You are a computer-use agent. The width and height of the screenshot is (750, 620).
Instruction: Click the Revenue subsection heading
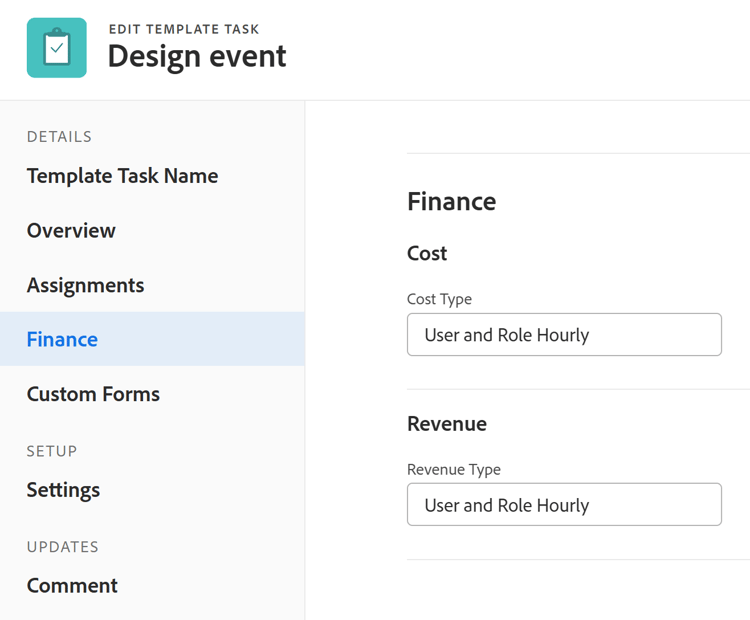447,423
